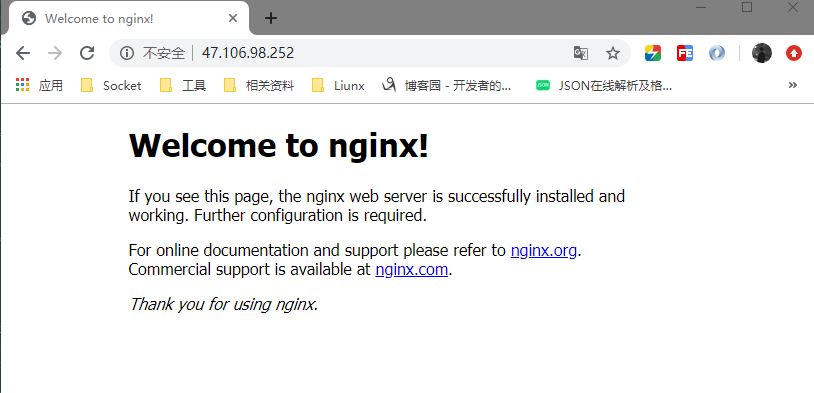Click the Welcome to nginx! heading
Viewport: 814px width, 393px height.
tap(279, 145)
